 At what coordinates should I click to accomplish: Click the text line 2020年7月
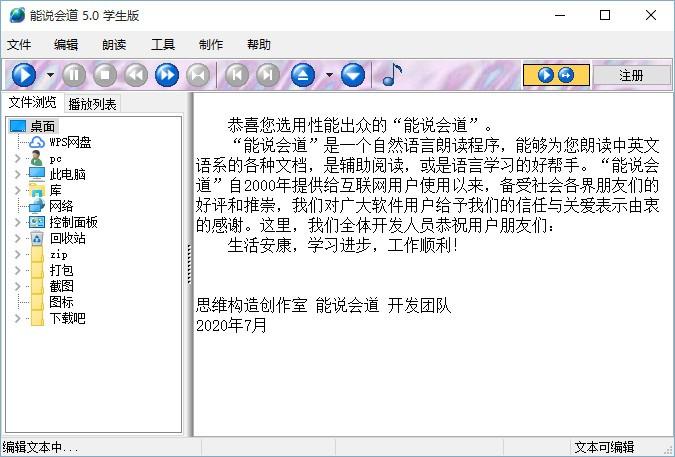coord(232,325)
